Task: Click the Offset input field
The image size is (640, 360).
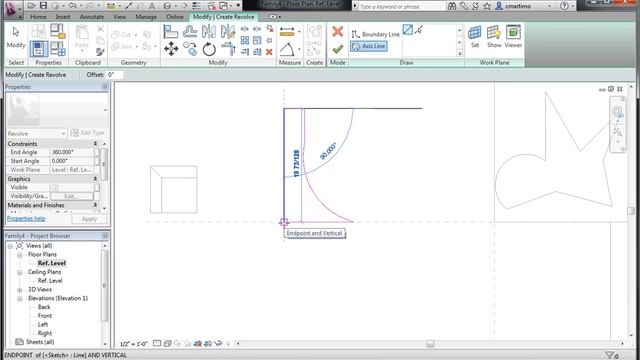Action: (114, 75)
